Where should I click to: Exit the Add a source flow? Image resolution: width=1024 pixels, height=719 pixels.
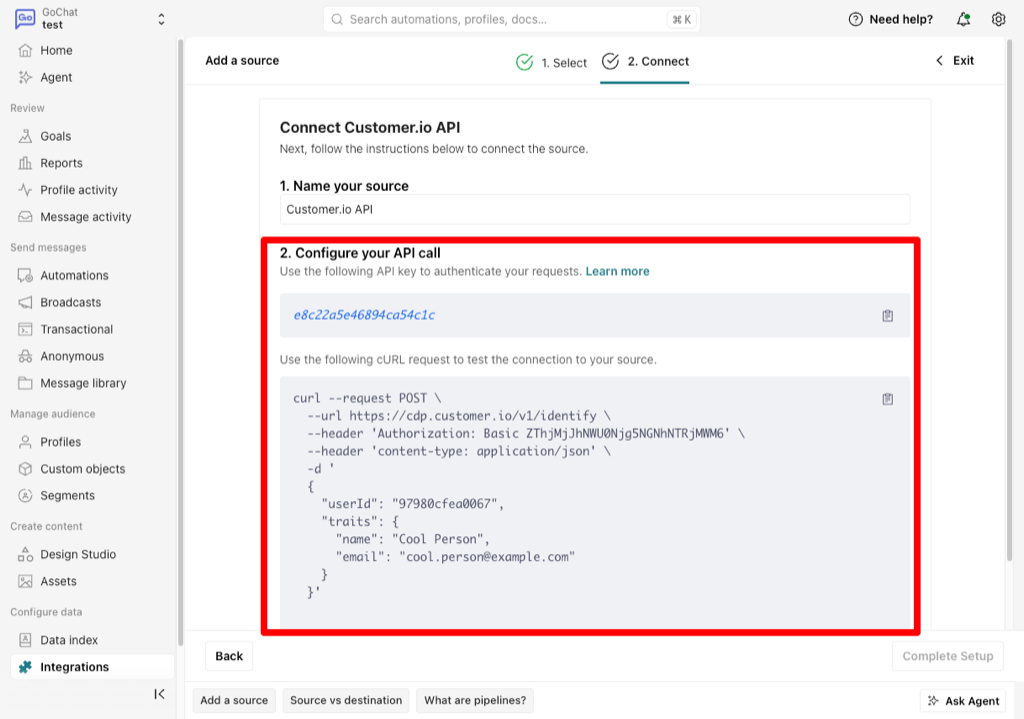click(955, 61)
